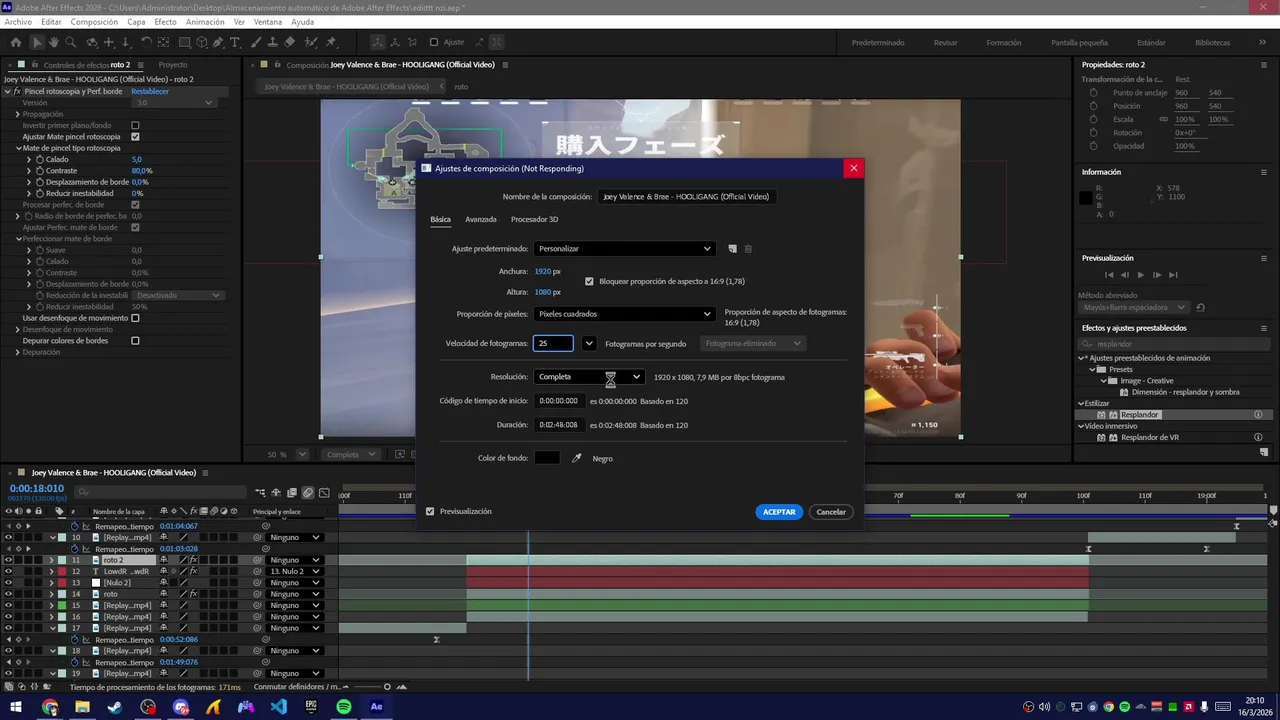1280x720 pixels.
Task: Click the Posición stopwatch in Propiedades
Action: [x=1093, y=106]
